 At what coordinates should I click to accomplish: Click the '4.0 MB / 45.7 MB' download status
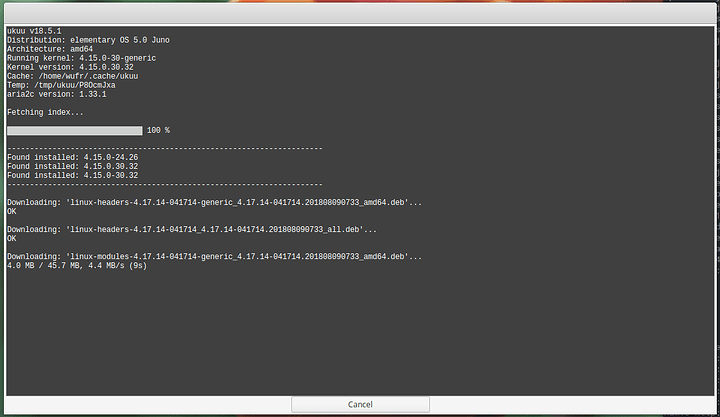point(77,266)
